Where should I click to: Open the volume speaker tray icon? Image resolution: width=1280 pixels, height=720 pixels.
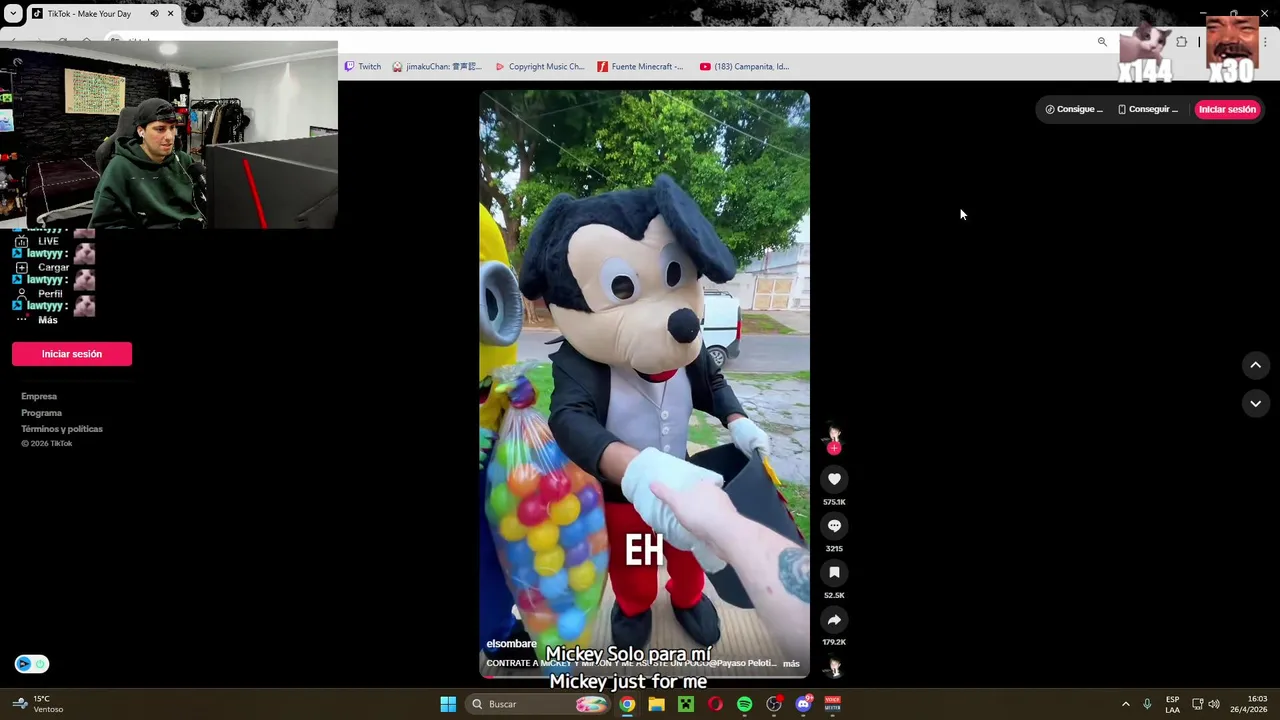[x=1214, y=704]
